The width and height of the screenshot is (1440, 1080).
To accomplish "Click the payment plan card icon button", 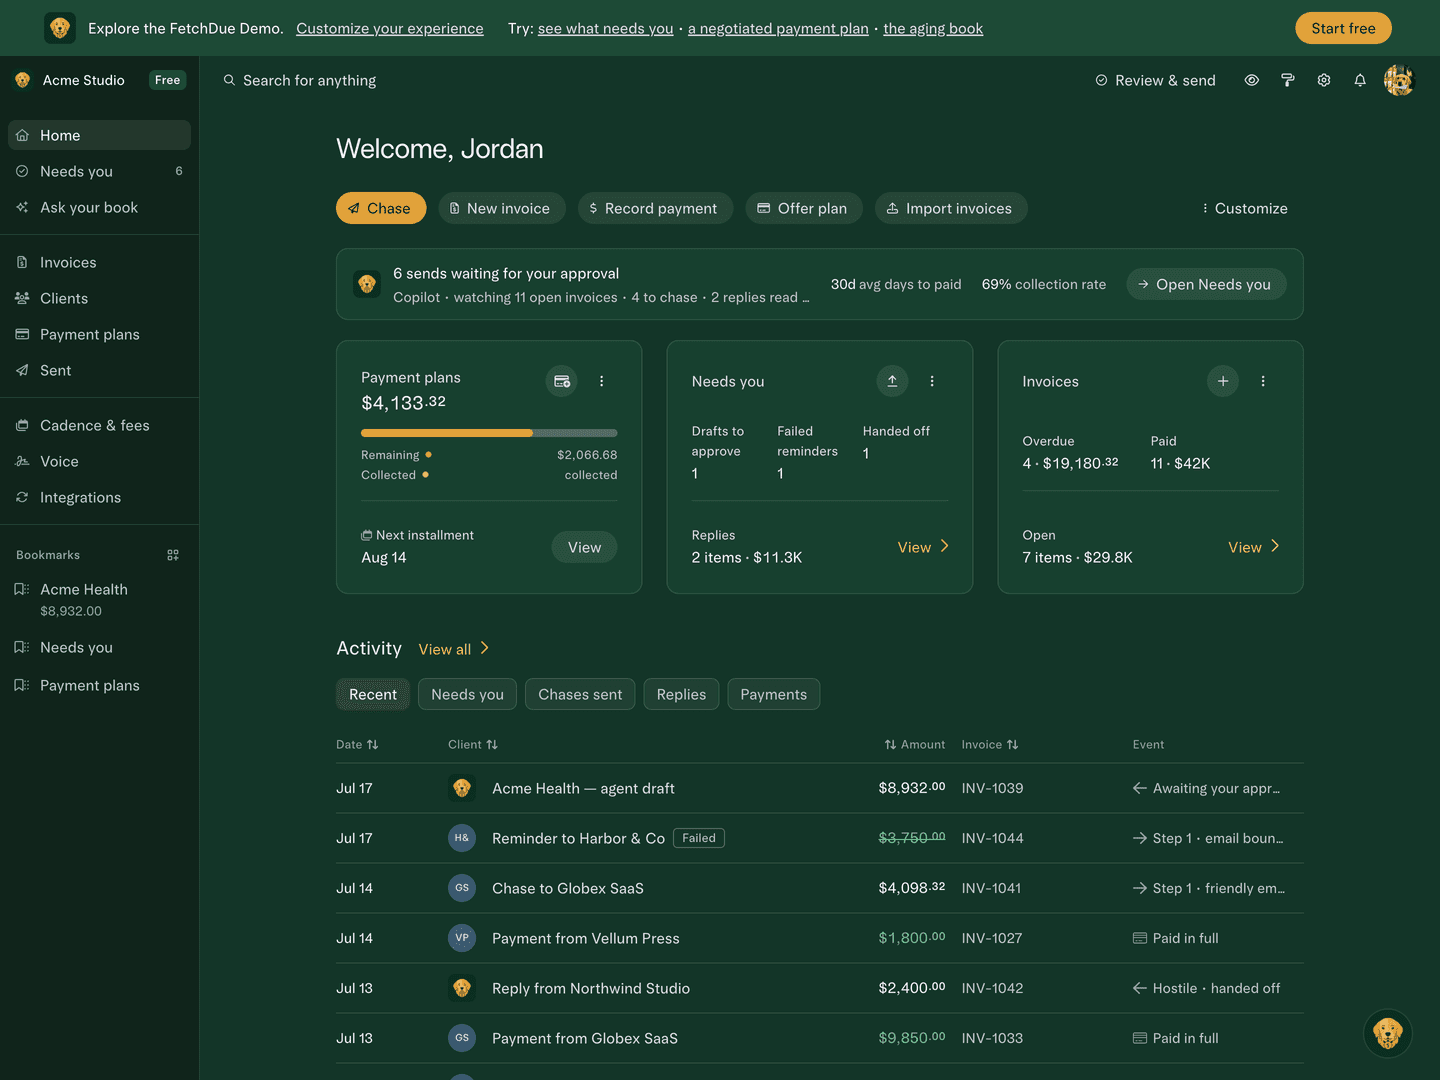I will [x=562, y=381].
